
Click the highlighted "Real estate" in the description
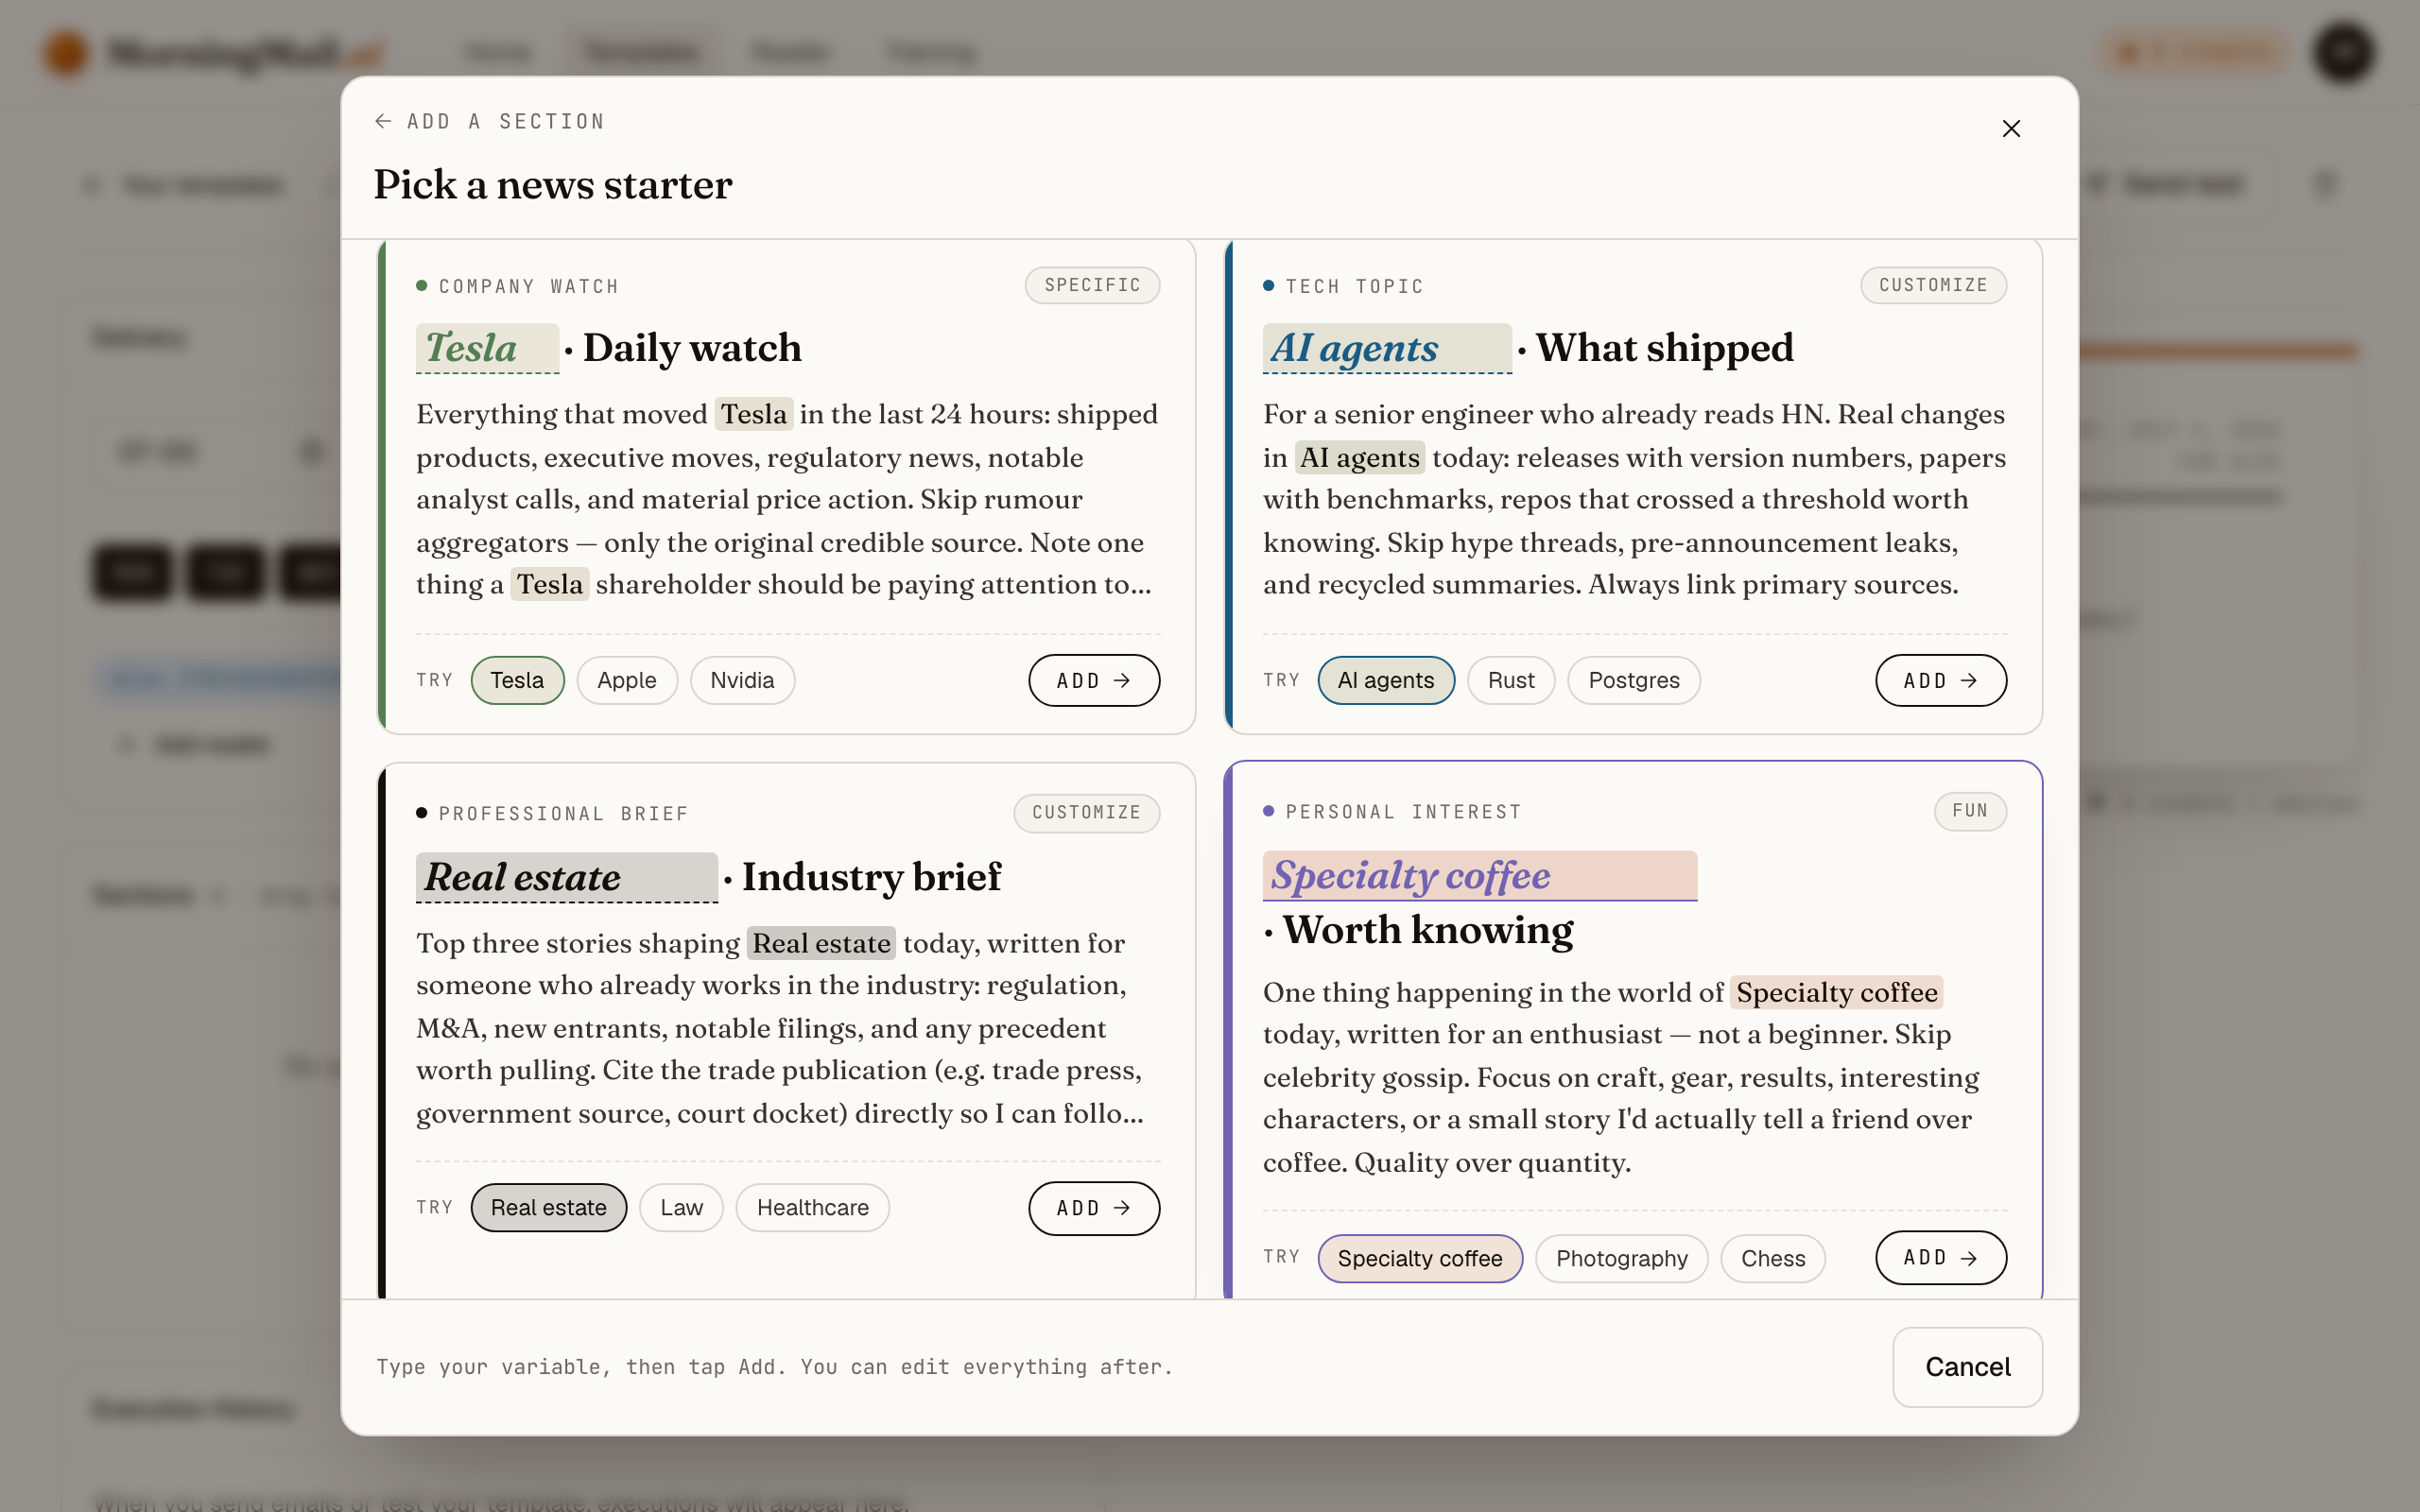[x=821, y=943]
